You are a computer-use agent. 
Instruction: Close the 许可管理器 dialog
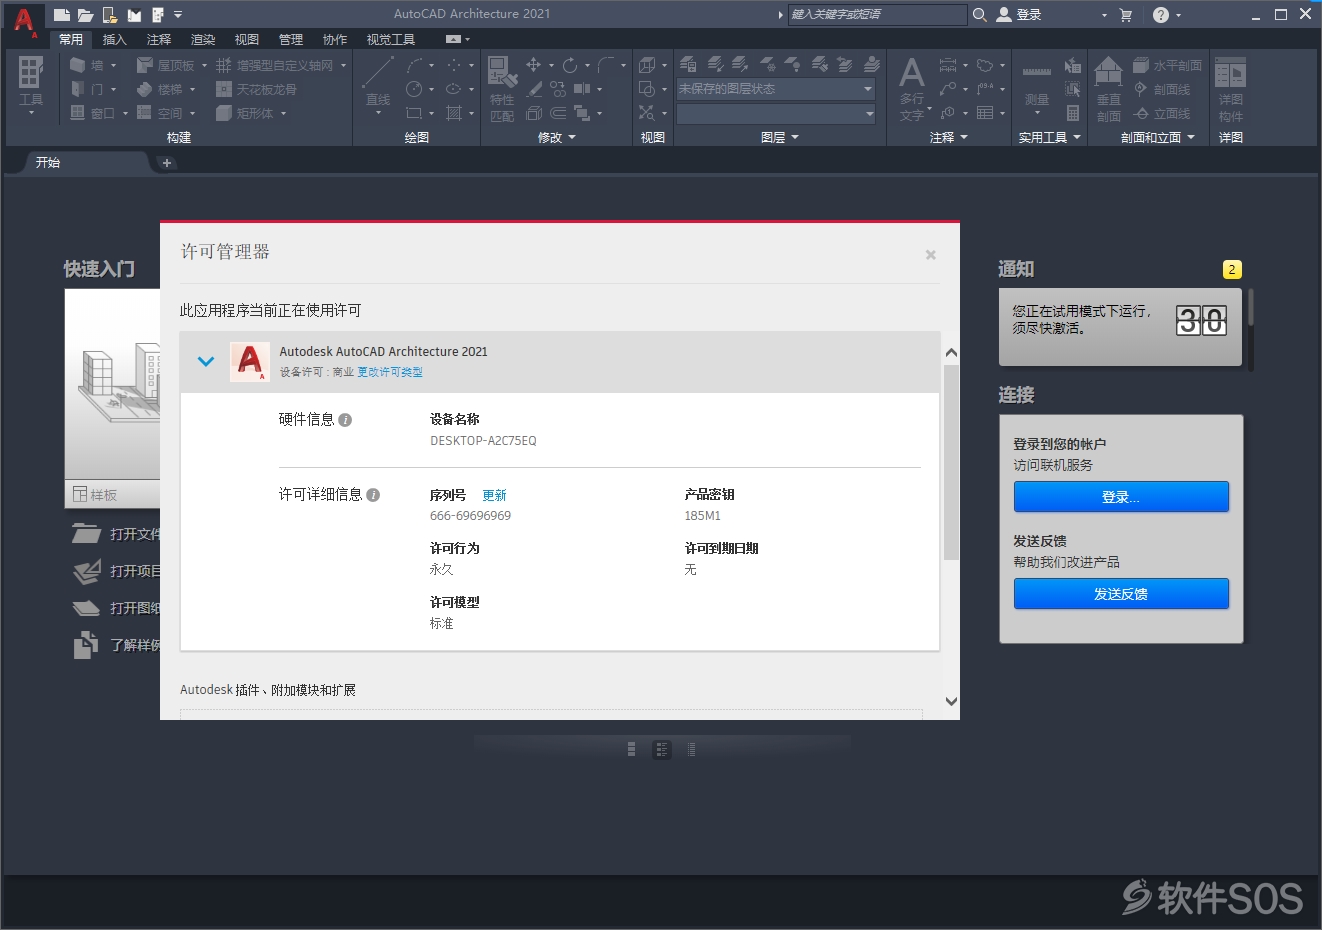931,255
